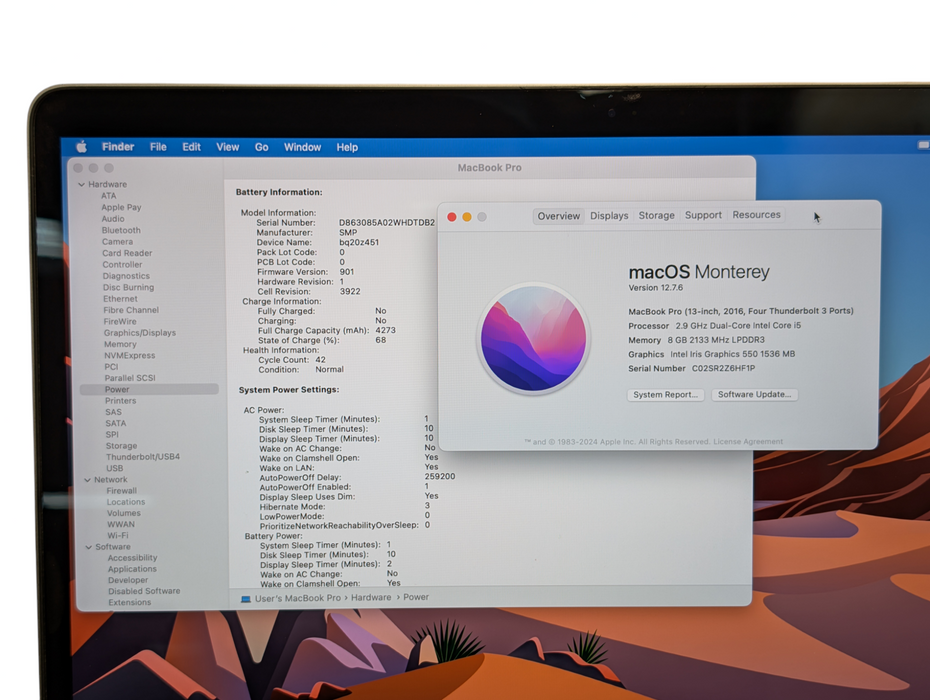
Task: Open the Finder menu
Action: [118, 147]
